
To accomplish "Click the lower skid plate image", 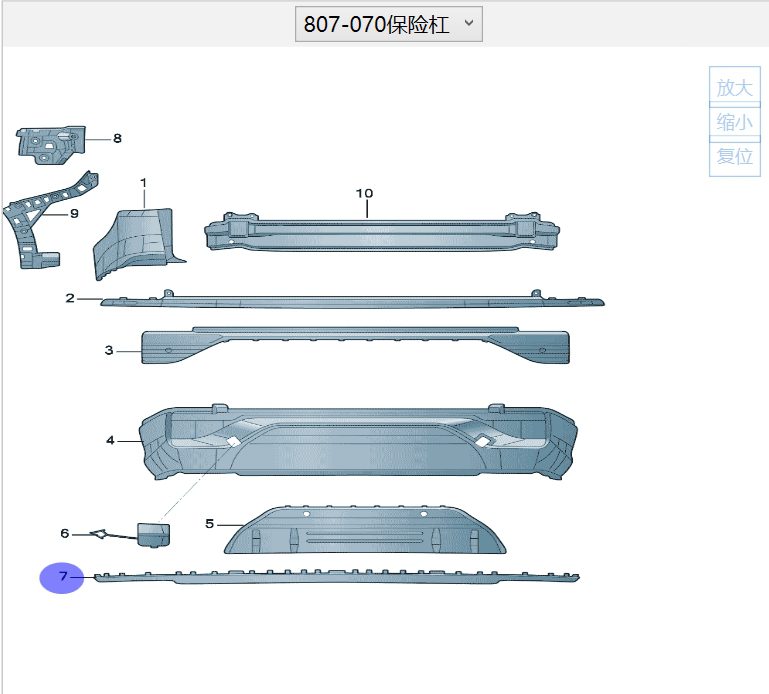I will 365,530.
